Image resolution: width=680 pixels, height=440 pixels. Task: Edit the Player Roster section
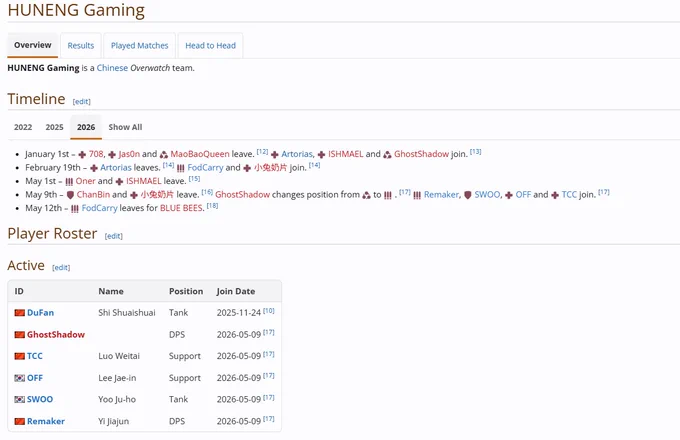114,236
